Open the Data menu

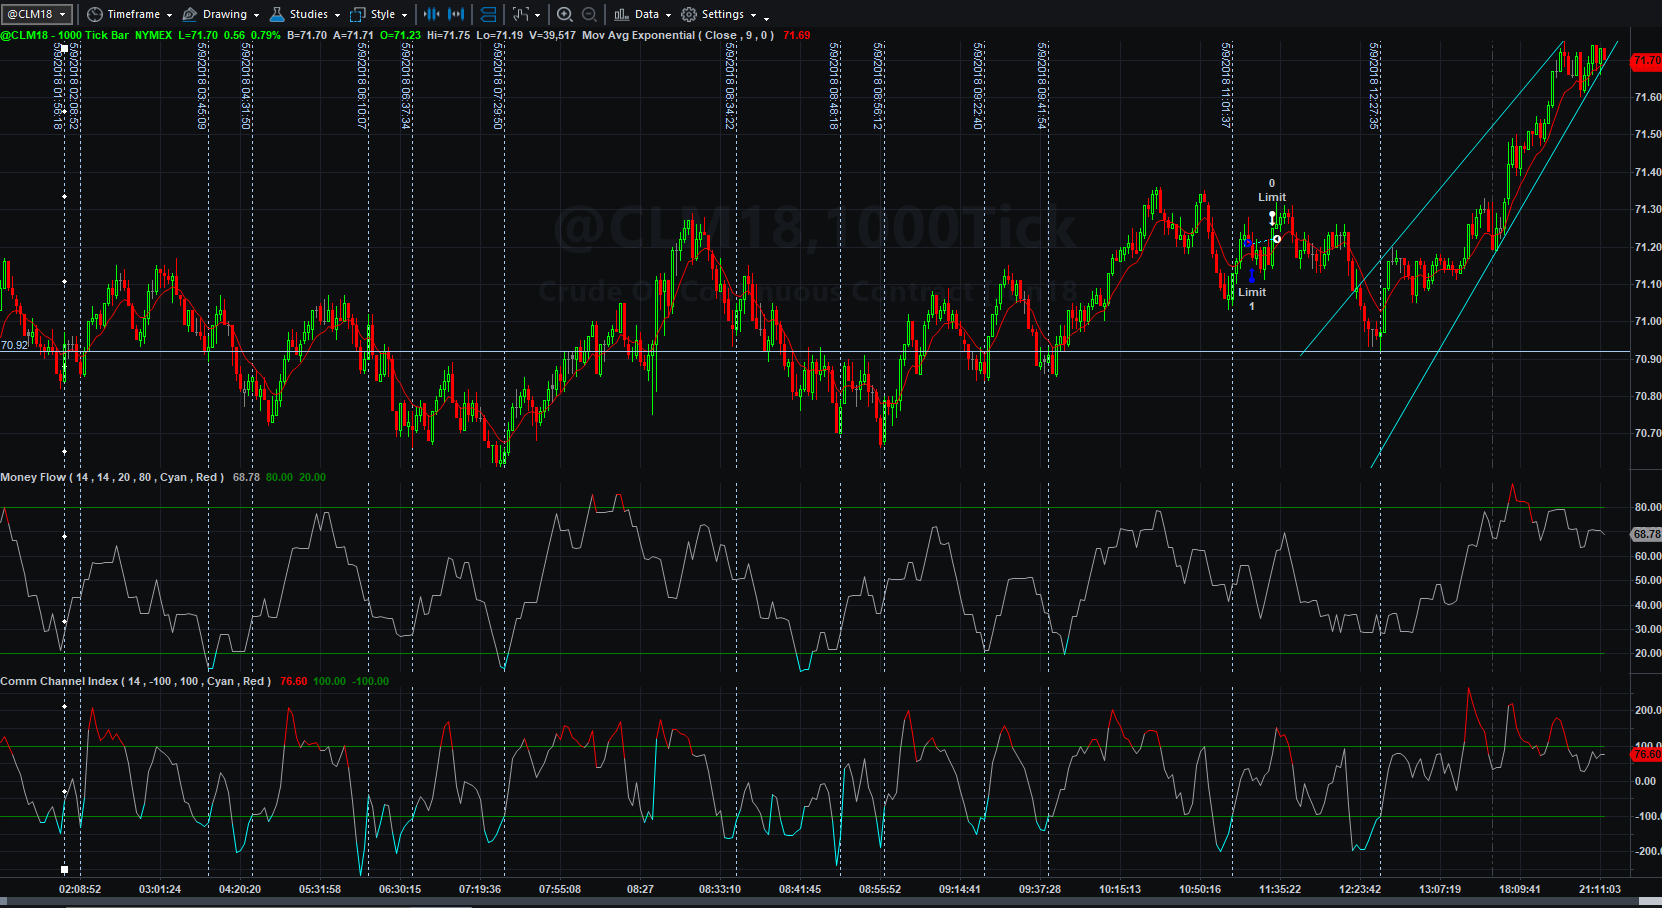[x=642, y=14]
